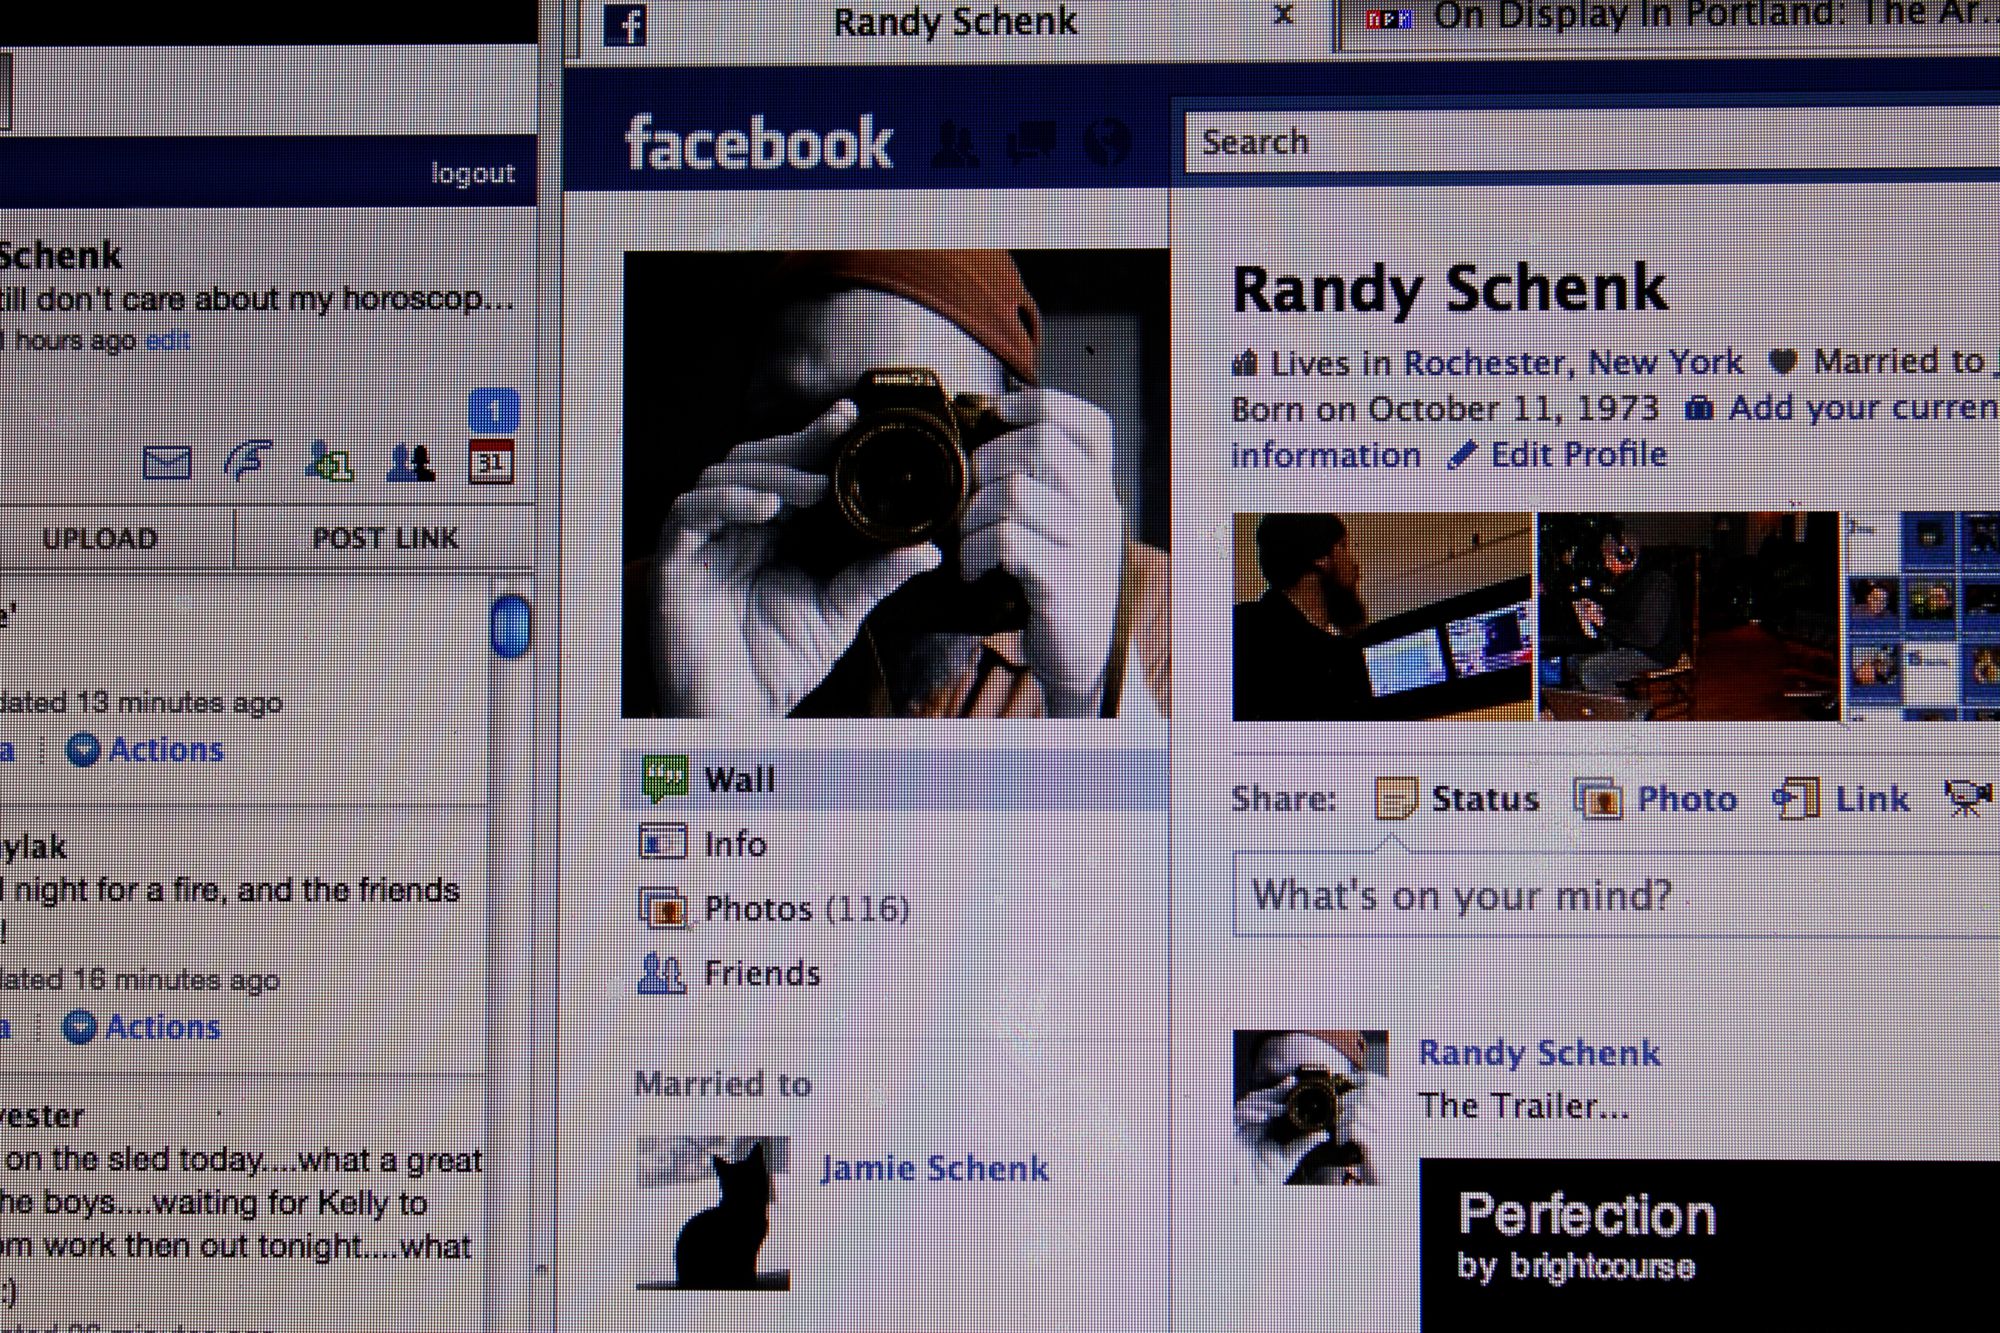Open the dark drum kit photo thumbnail
Screen dimensions: 2000x1333
[x=1688, y=616]
